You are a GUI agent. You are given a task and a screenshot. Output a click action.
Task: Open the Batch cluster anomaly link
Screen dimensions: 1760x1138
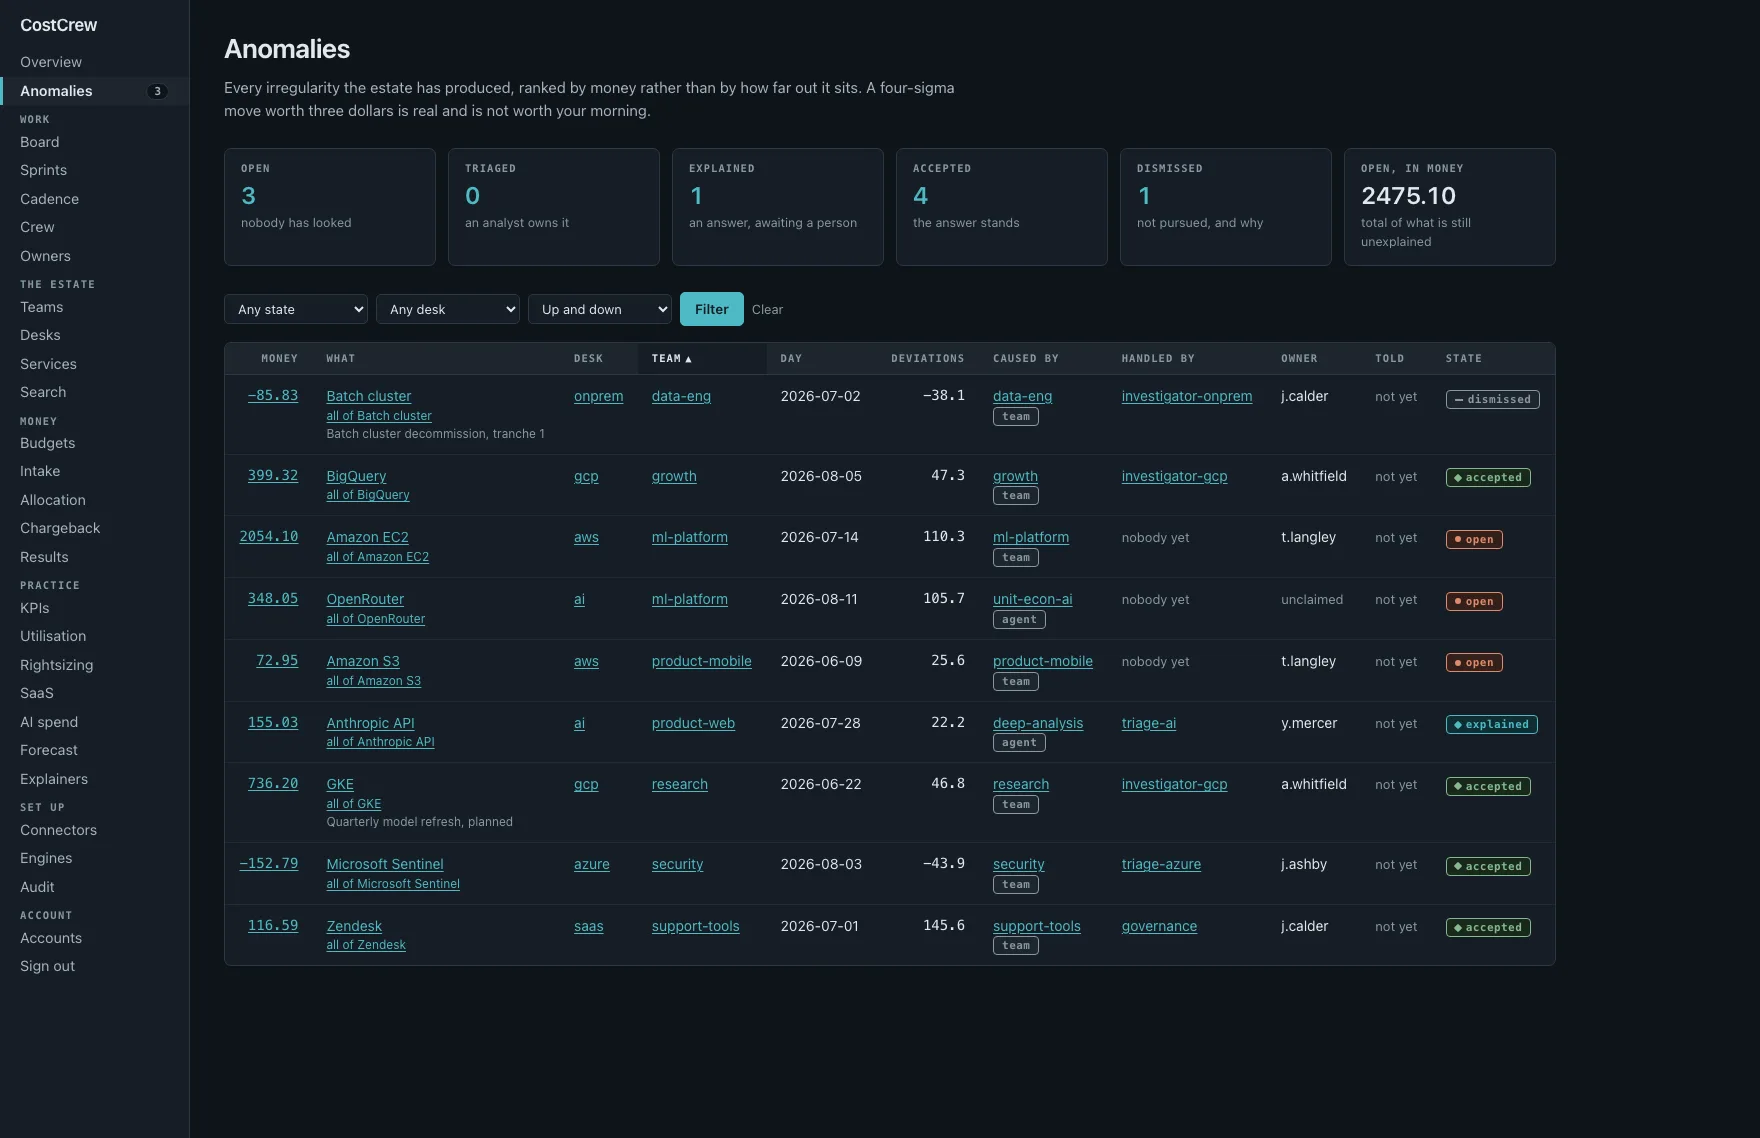[368, 396]
